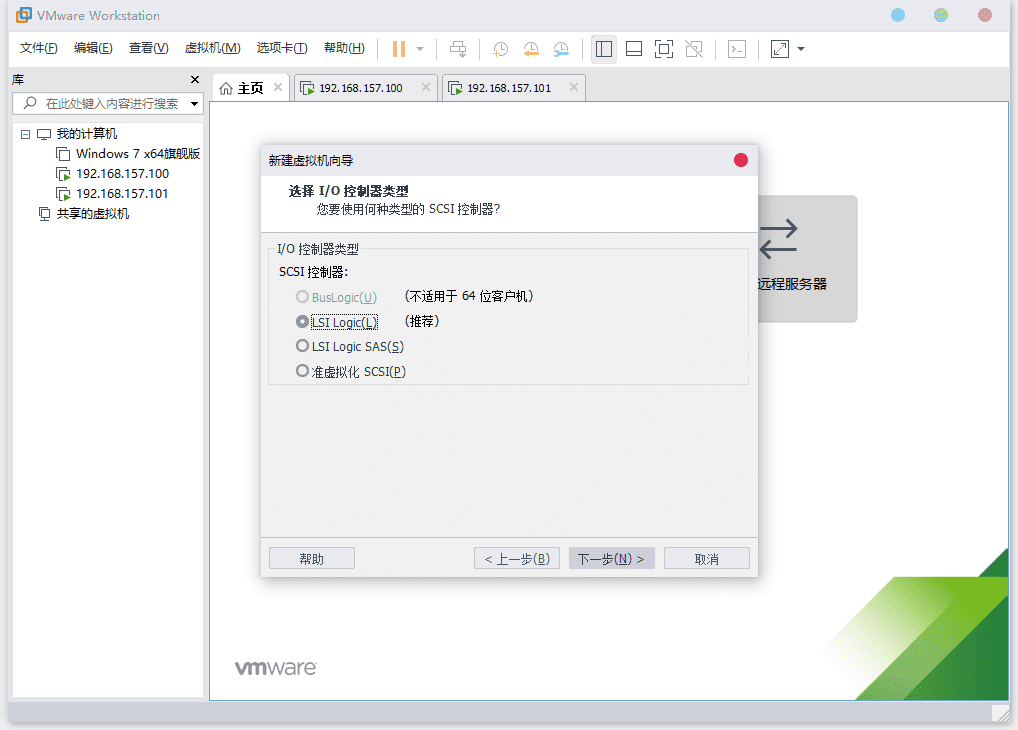Open the snapshot manager wrench icon
The height and width of the screenshot is (730, 1018).
(561, 49)
